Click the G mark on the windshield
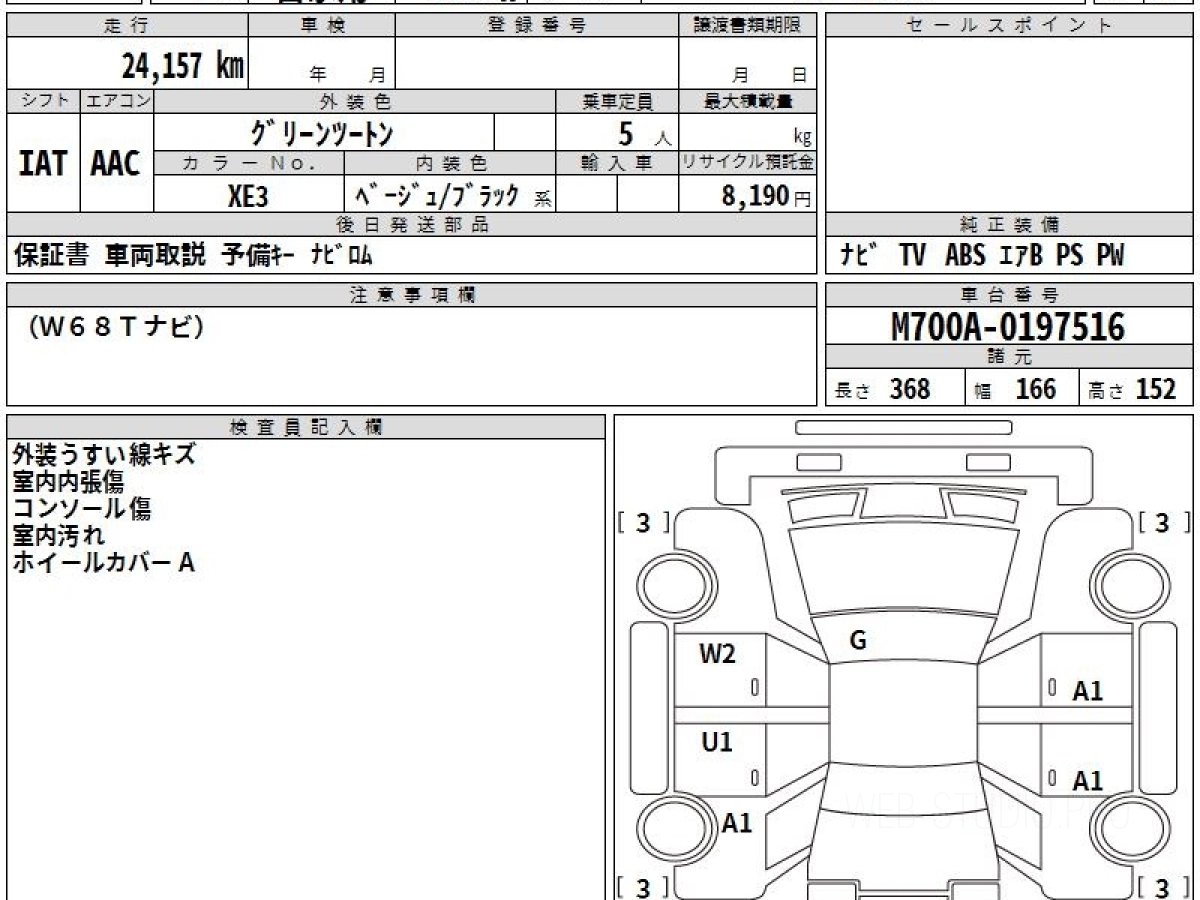 pyautogui.click(x=857, y=641)
